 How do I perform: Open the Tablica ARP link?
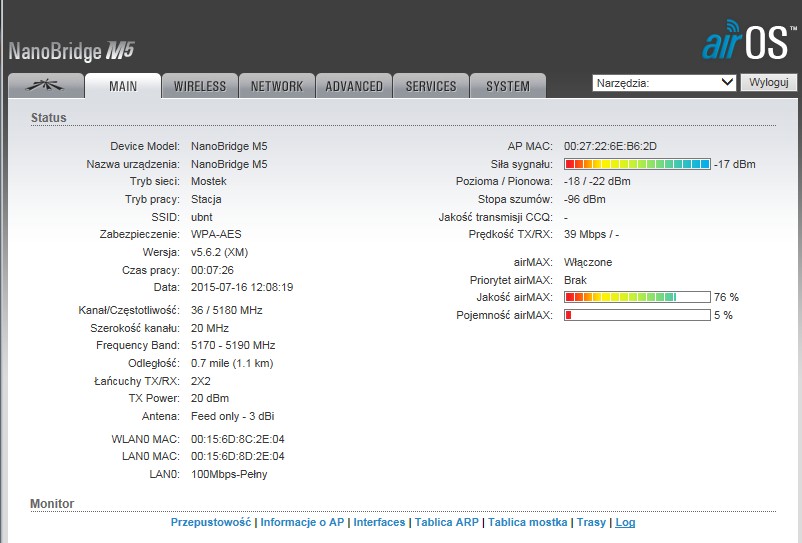pyautogui.click(x=447, y=522)
